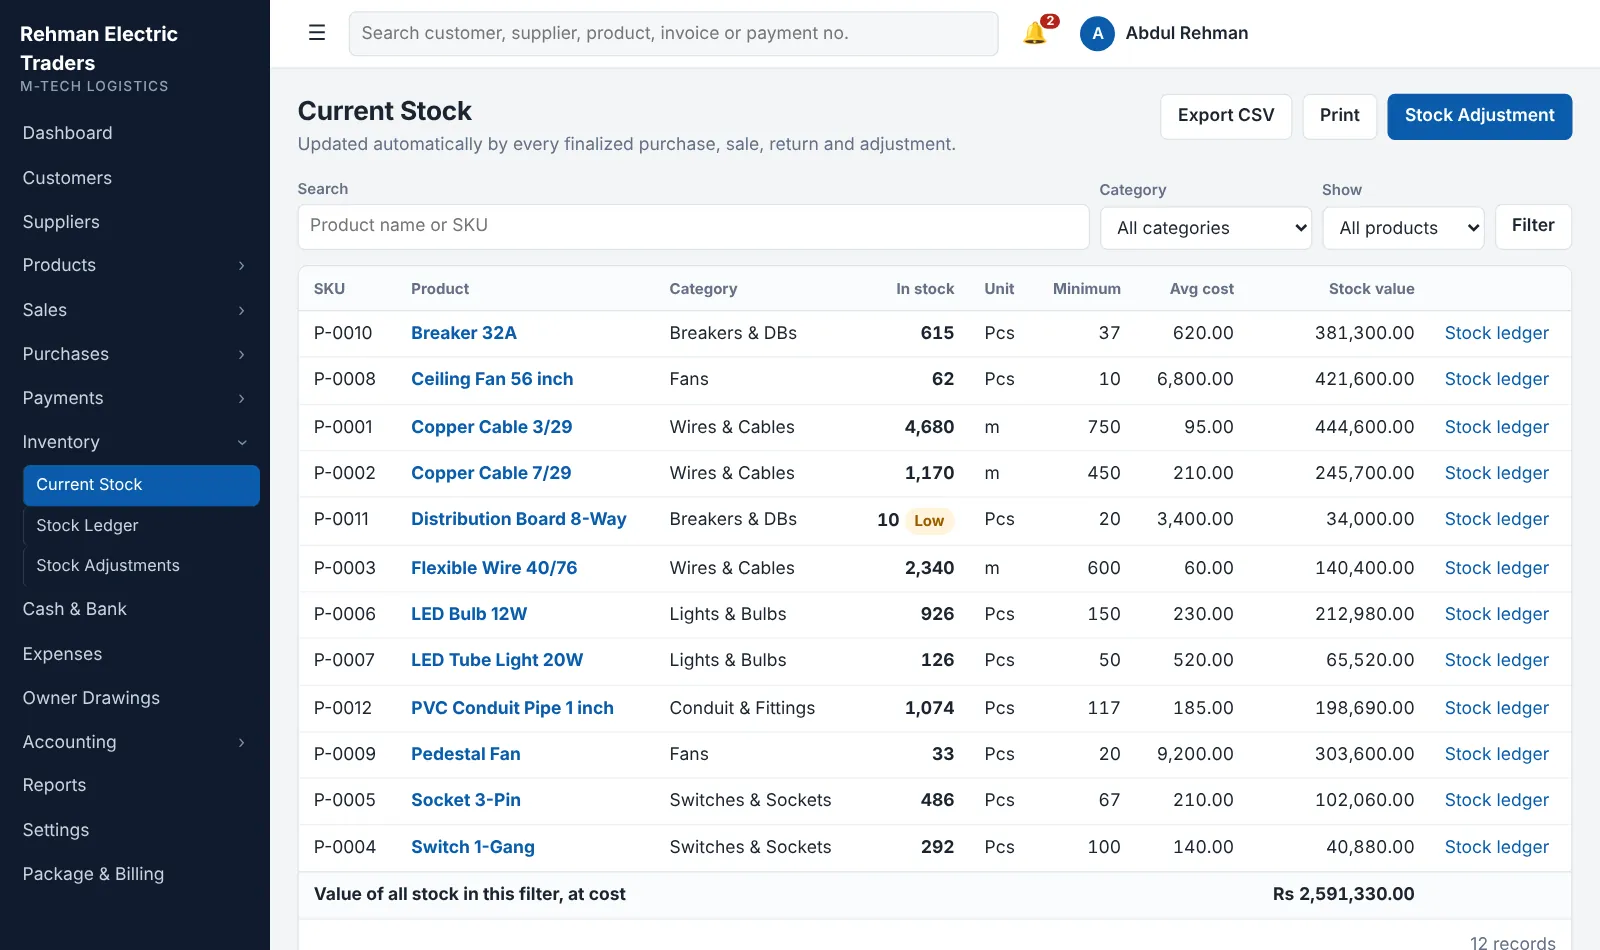The height and width of the screenshot is (950, 1600).
Task: Open Stock ledger for Switch 1-Gang
Action: tap(1496, 847)
